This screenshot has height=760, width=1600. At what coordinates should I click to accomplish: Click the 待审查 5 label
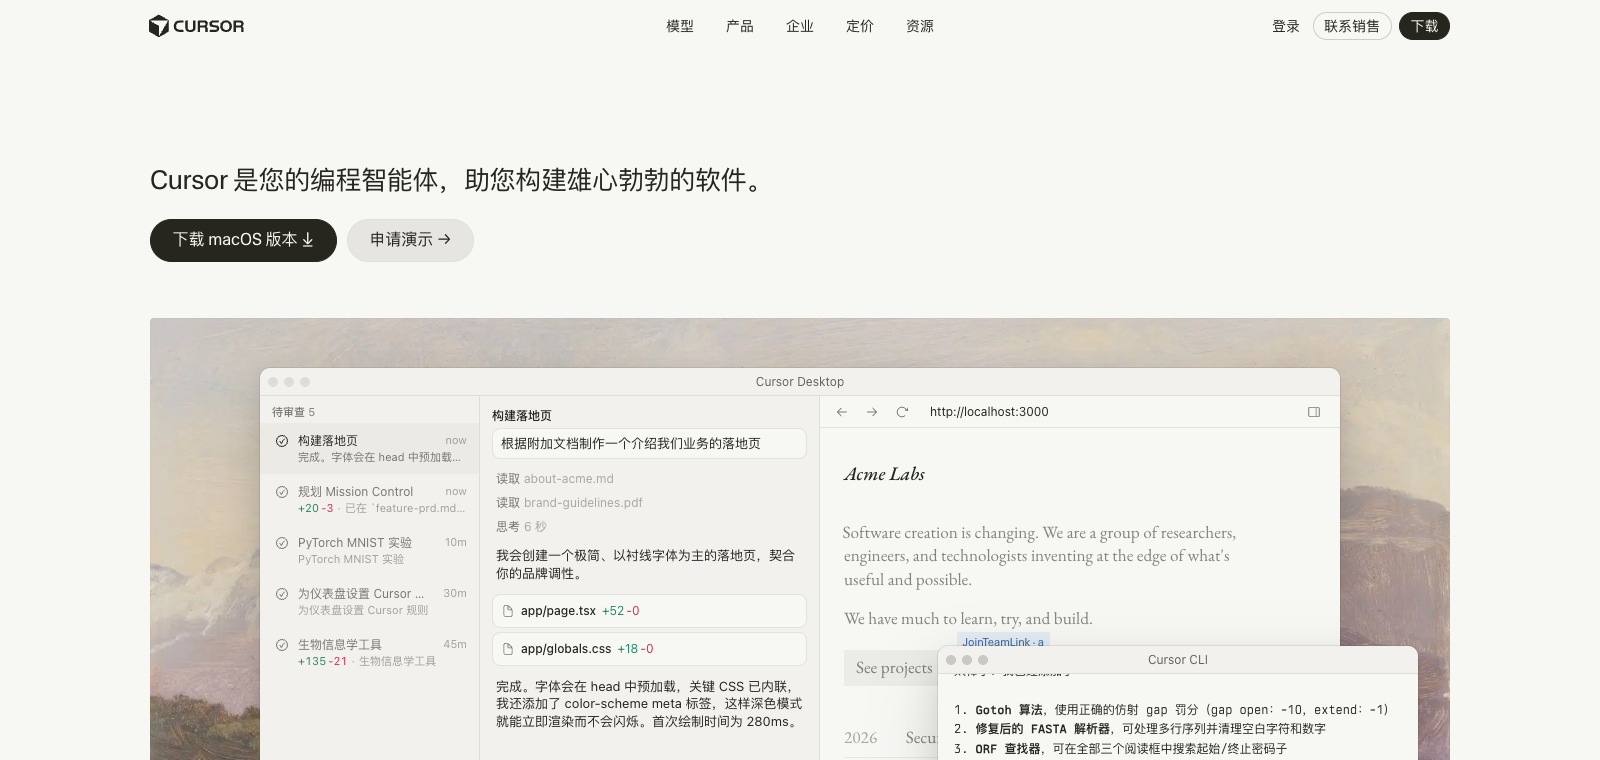(293, 412)
